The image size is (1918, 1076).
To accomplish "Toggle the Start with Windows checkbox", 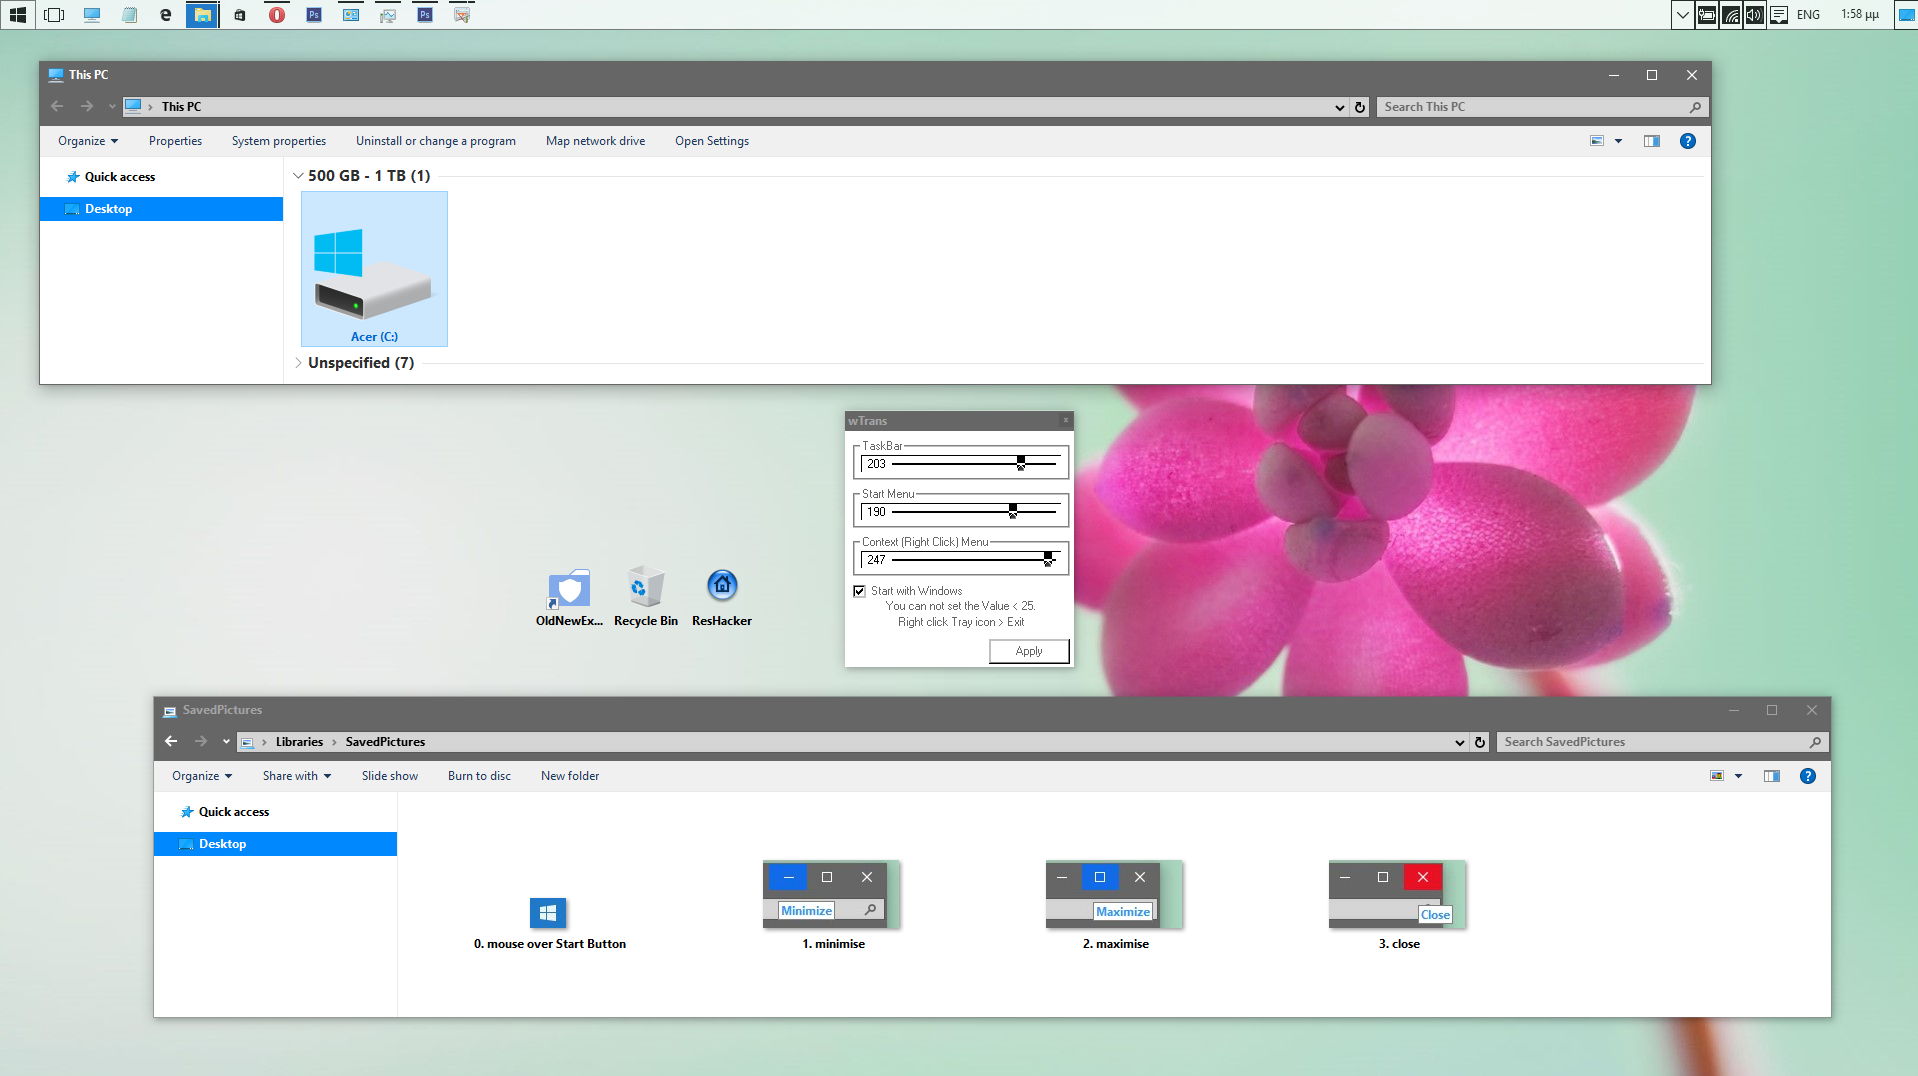I will 859,591.
